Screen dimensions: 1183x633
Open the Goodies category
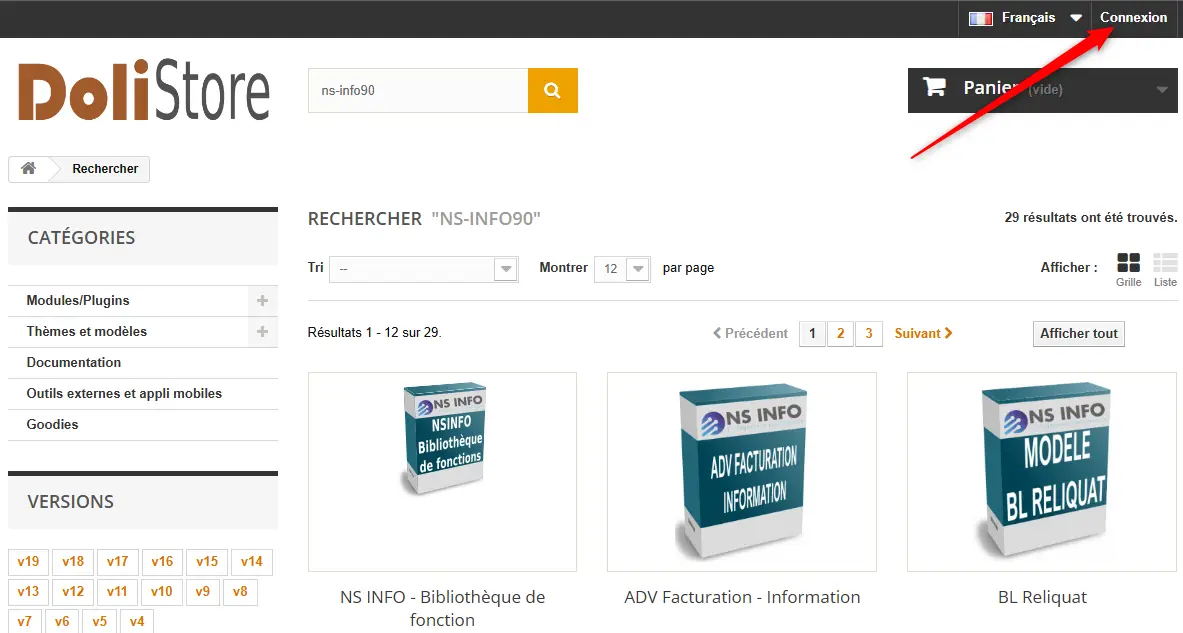coord(52,424)
